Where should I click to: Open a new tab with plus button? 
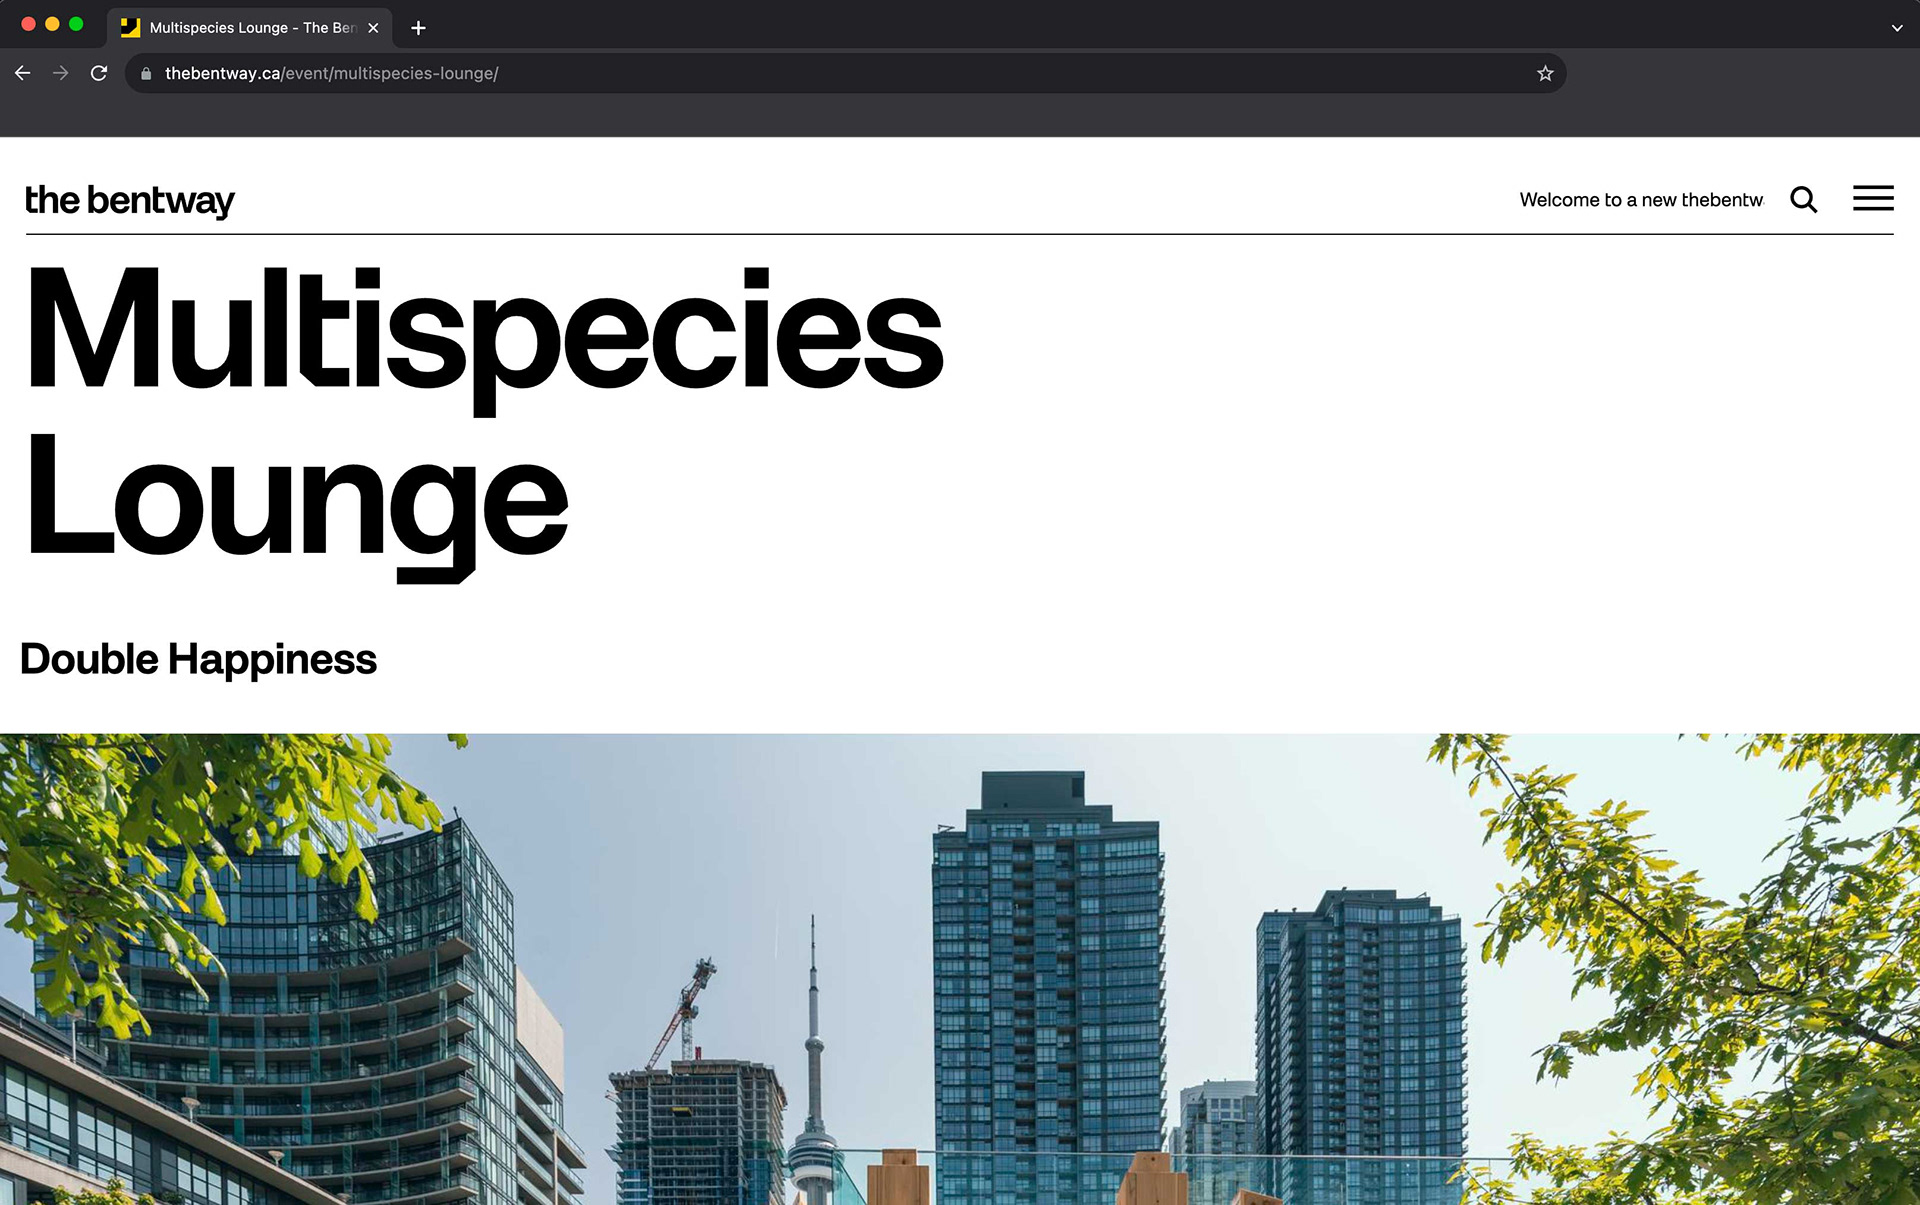point(418,28)
